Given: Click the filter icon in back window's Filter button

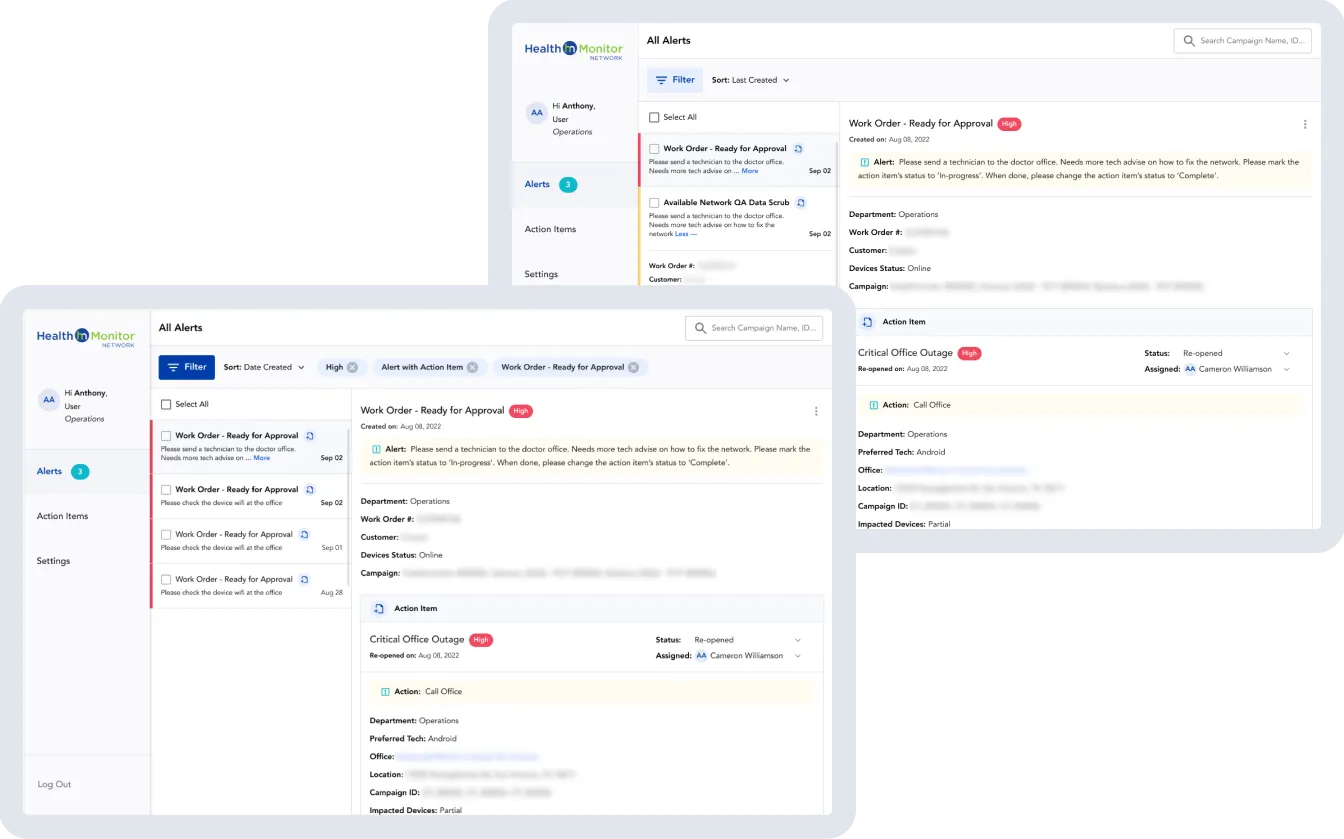Looking at the screenshot, I should pyautogui.click(x=662, y=80).
